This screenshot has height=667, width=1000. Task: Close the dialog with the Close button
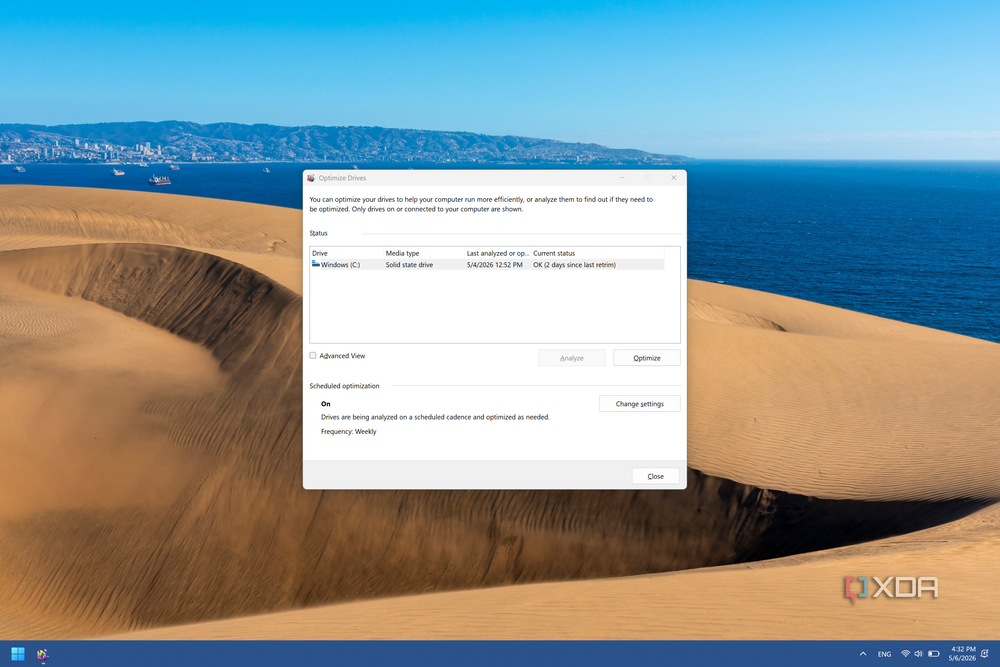pos(656,476)
